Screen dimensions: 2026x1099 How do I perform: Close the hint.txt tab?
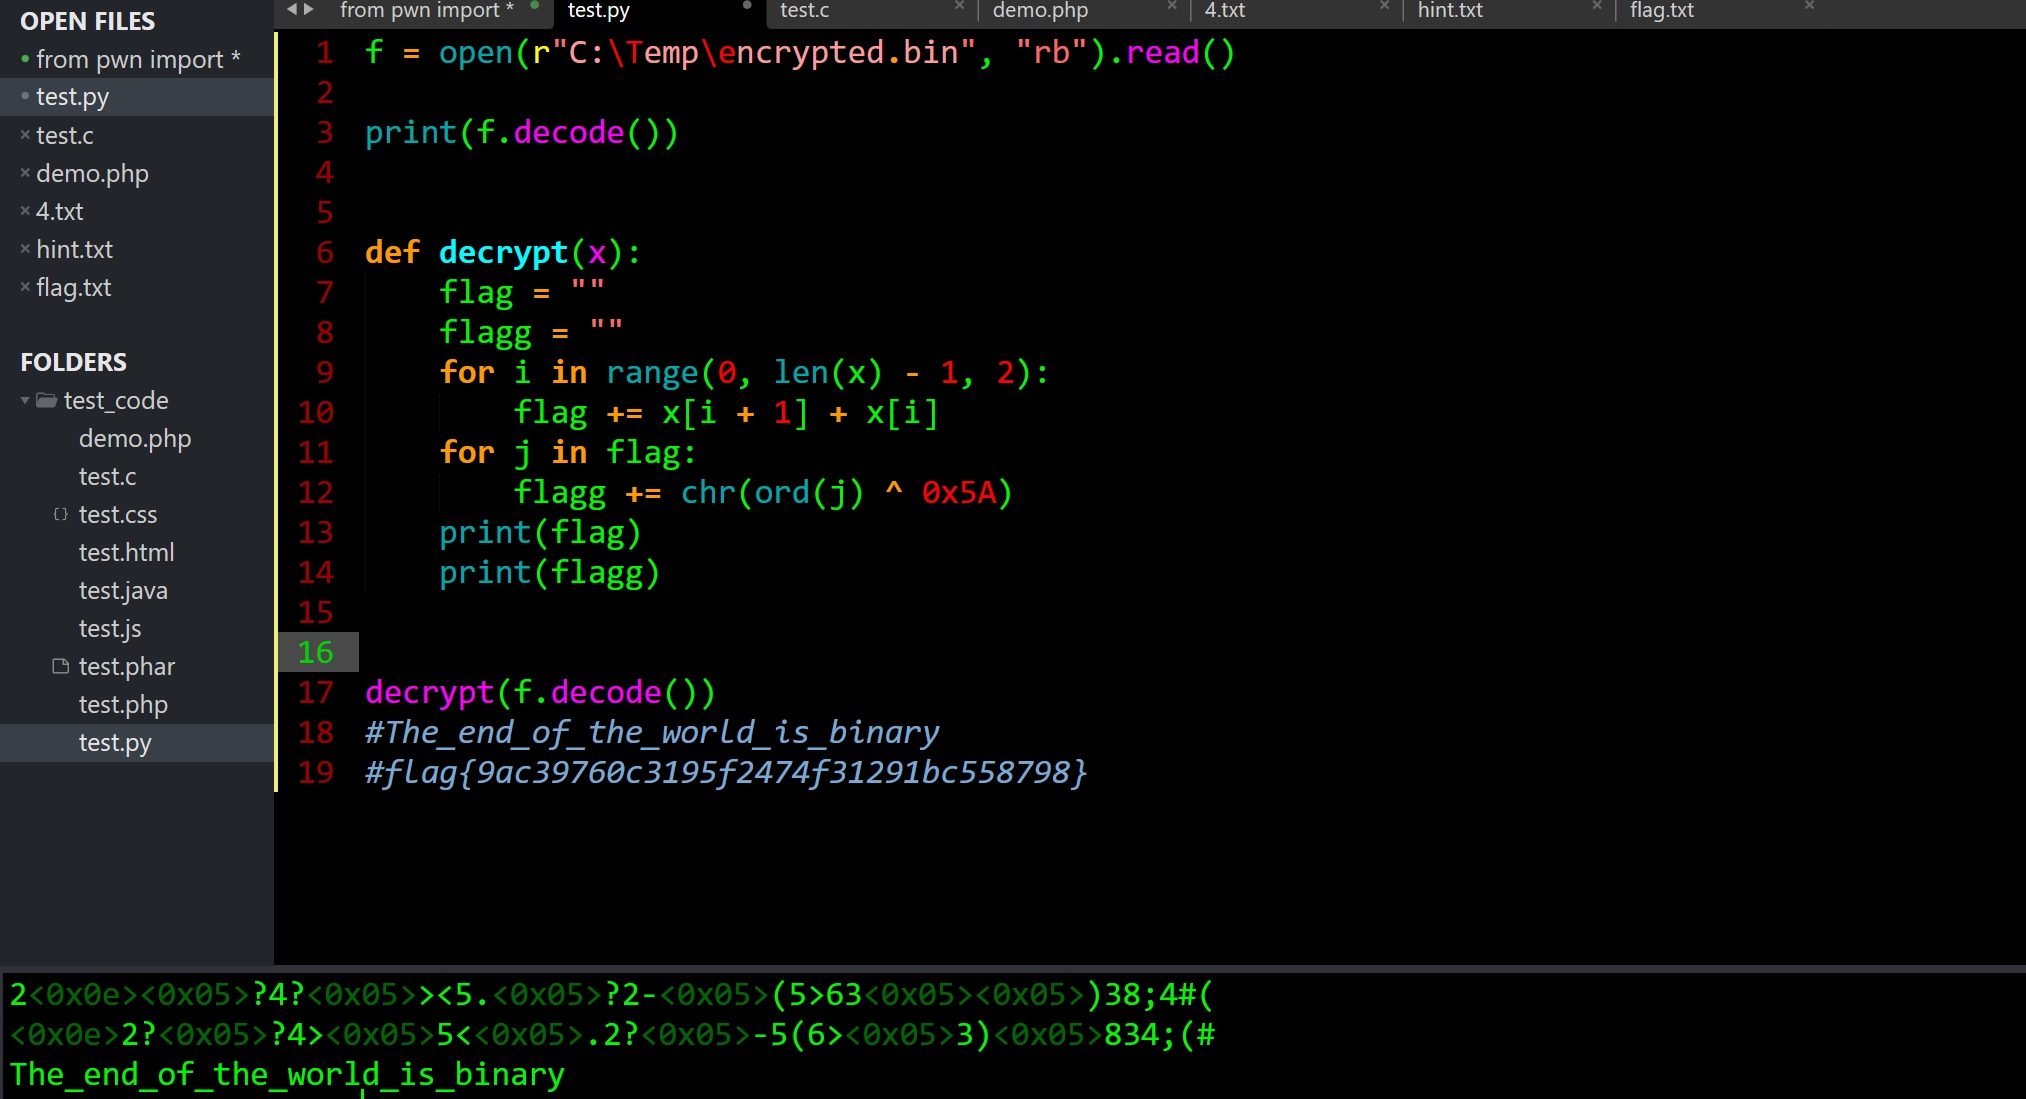pos(1597,6)
